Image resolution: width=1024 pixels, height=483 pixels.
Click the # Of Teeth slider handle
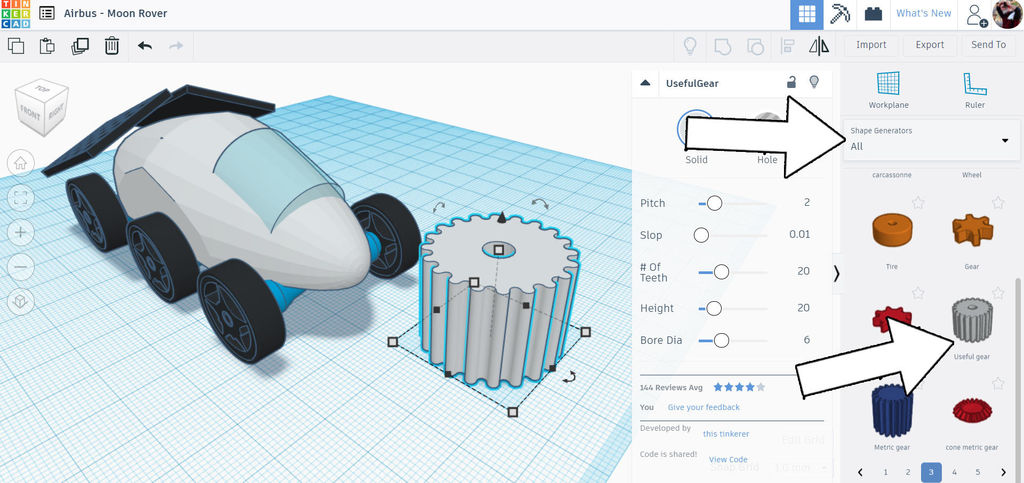(x=722, y=272)
